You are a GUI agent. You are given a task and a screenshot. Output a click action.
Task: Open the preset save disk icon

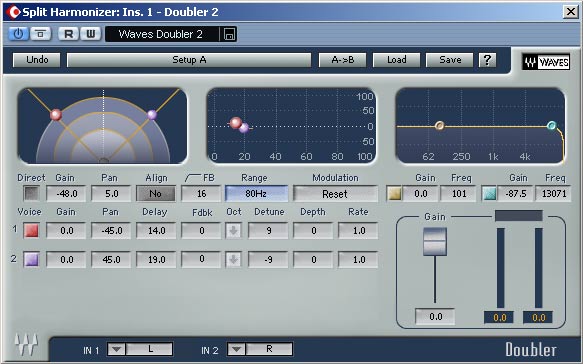229,35
